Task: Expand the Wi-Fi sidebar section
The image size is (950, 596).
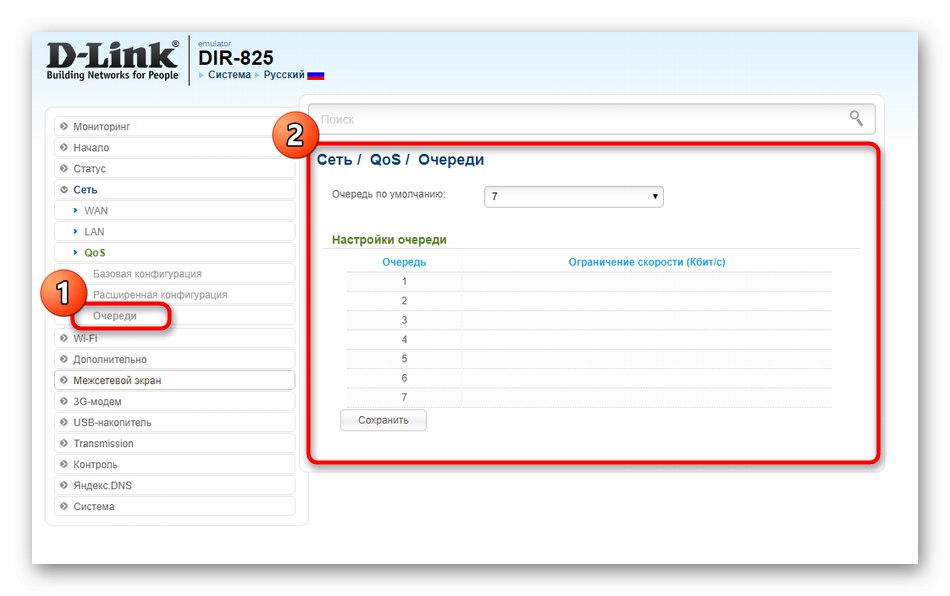Action: 174,338
